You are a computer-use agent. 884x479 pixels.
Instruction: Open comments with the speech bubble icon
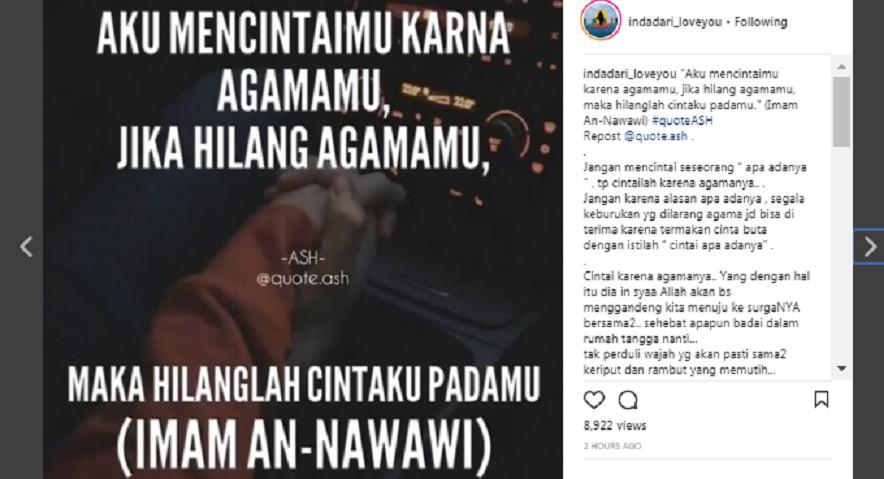point(627,400)
